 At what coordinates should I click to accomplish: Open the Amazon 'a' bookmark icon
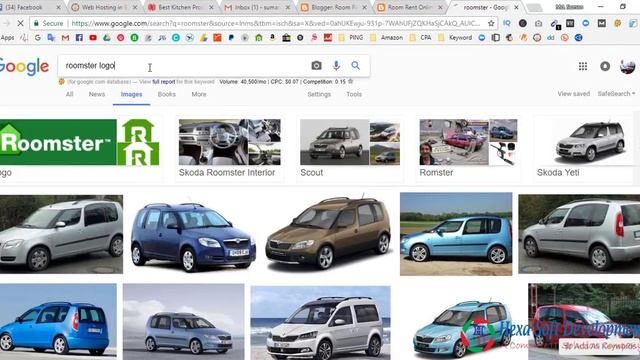click(x=272, y=38)
